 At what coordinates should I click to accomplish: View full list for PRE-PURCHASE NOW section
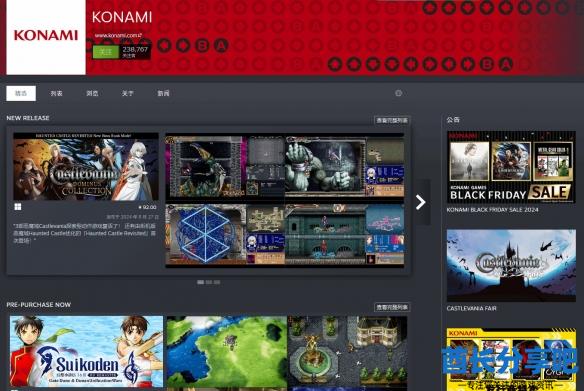pos(392,307)
